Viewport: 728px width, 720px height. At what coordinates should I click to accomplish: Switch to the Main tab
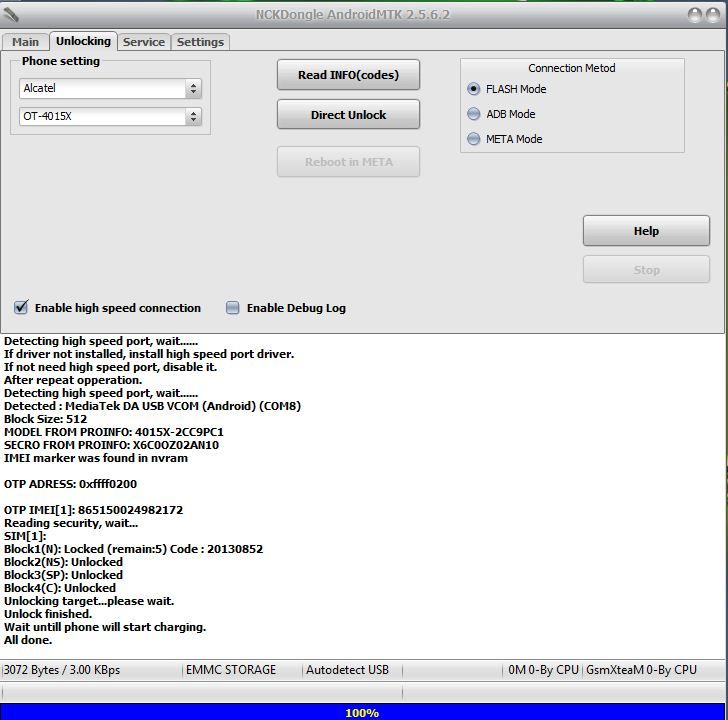pyautogui.click(x=25, y=42)
